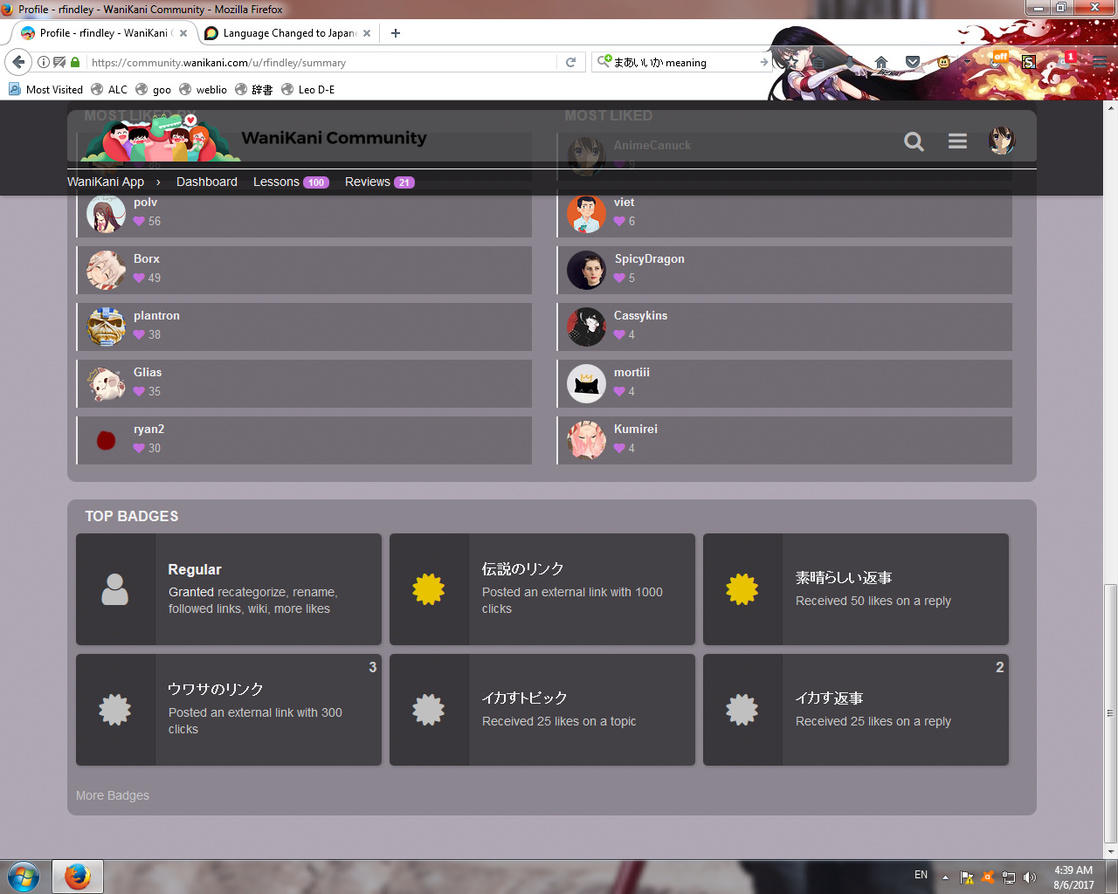
Task: Switch to 'Language Changed to Japan' tab
Action: click(x=288, y=33)
